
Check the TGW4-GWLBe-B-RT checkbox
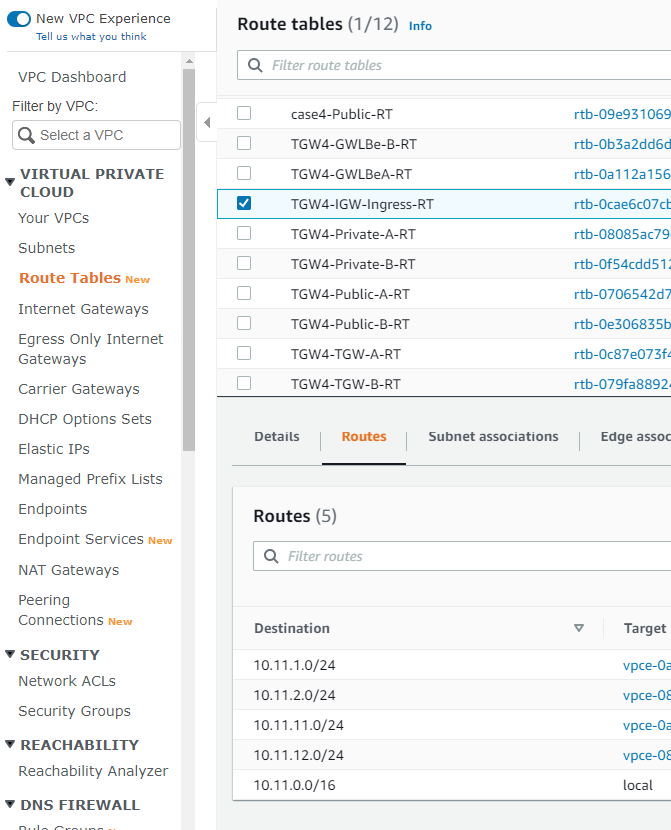(x=244, y=143)
